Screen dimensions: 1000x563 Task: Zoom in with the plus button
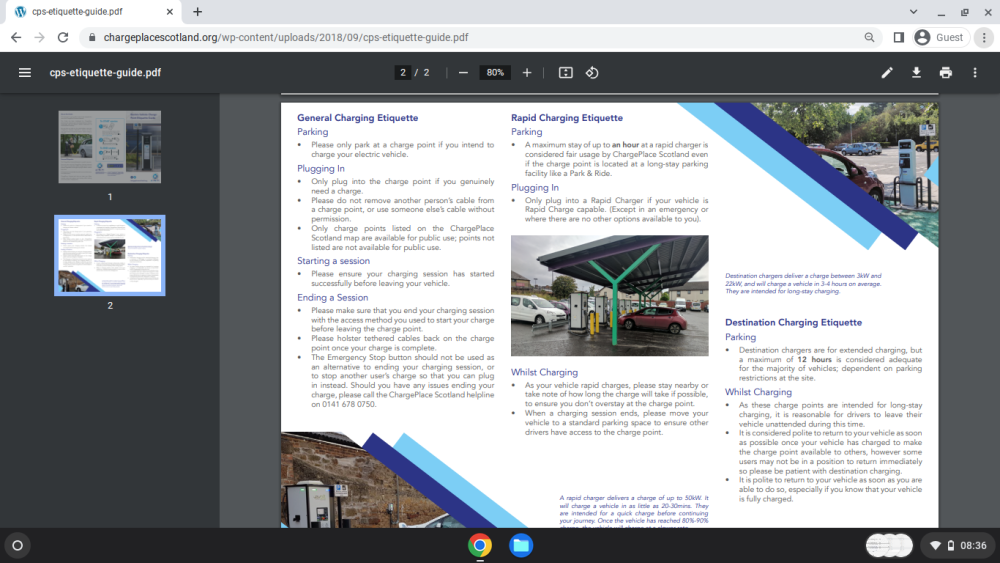527,73
